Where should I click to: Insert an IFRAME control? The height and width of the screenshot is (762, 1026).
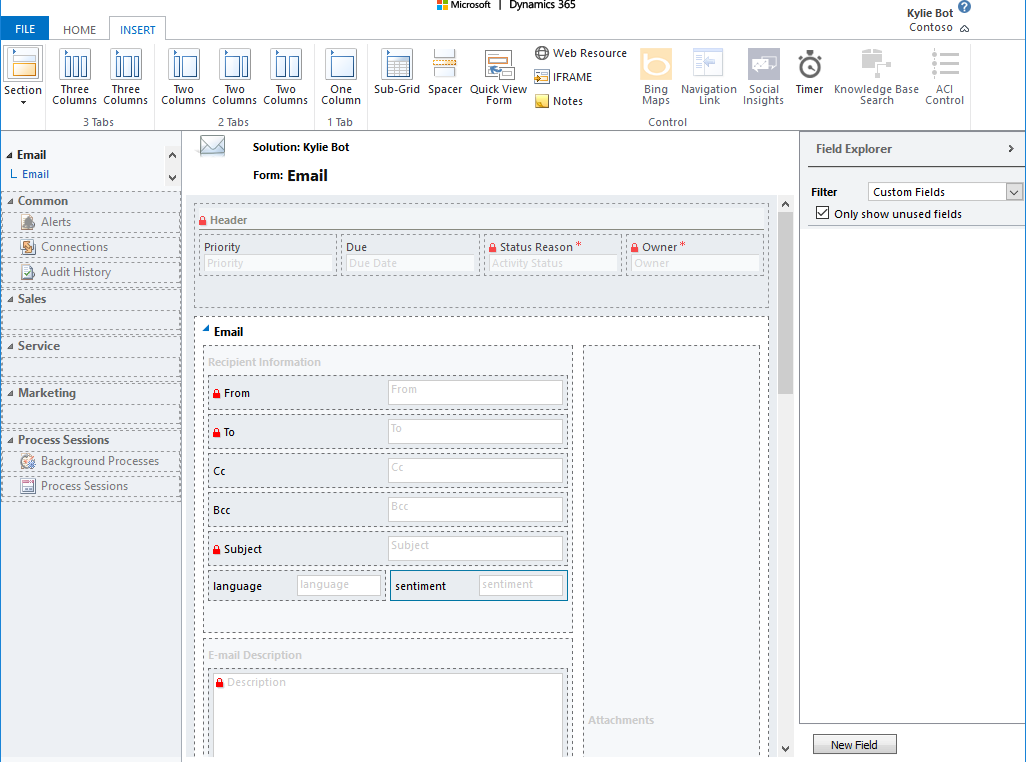pos(563,77)
